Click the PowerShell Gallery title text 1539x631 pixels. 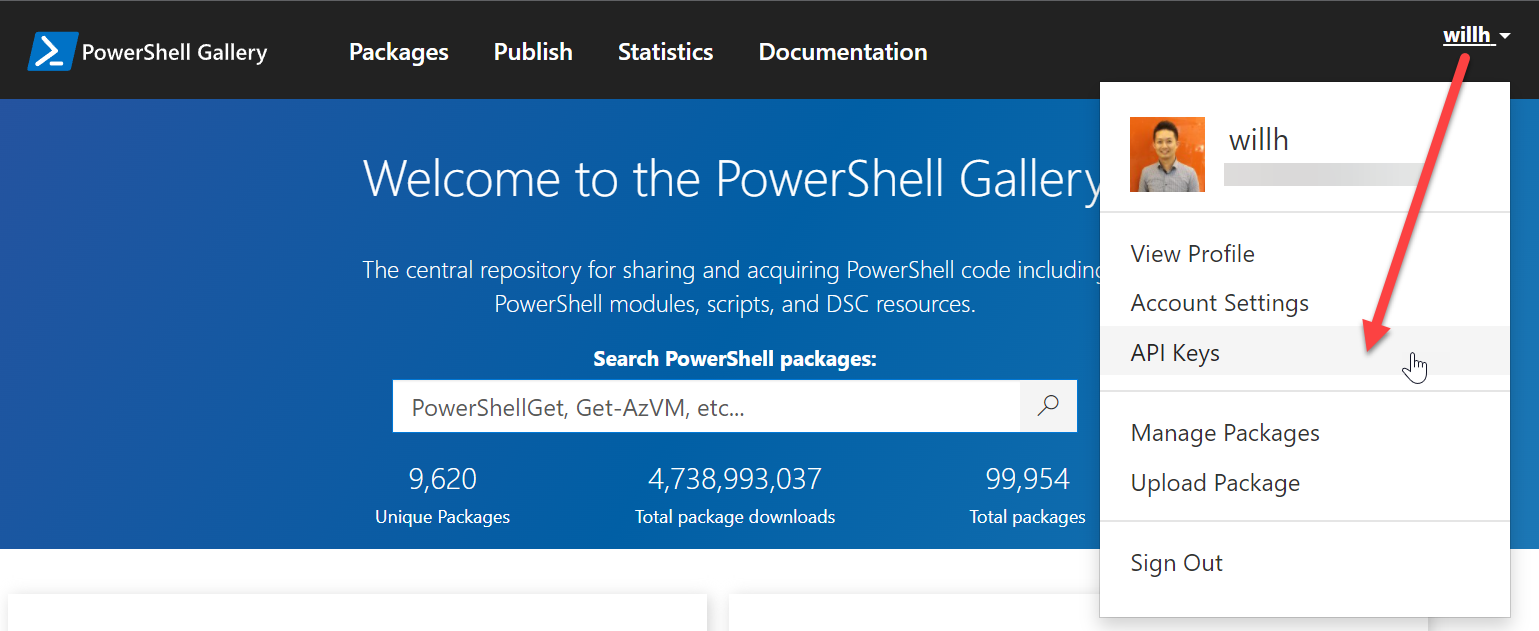coord(174,52)
